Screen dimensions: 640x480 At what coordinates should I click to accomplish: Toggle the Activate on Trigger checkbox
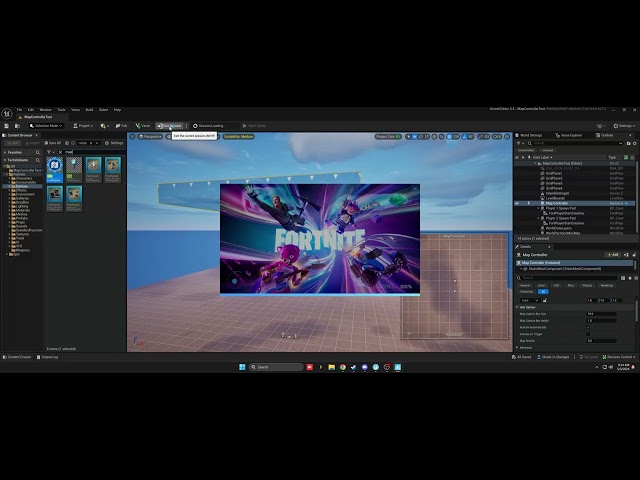(x=588, y=334)
